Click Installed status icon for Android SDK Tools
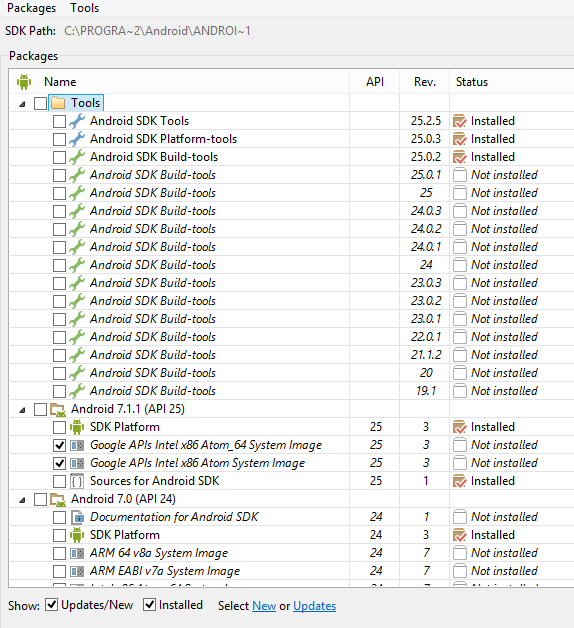This screenshot has width=574, height=628. pos(459,121)
